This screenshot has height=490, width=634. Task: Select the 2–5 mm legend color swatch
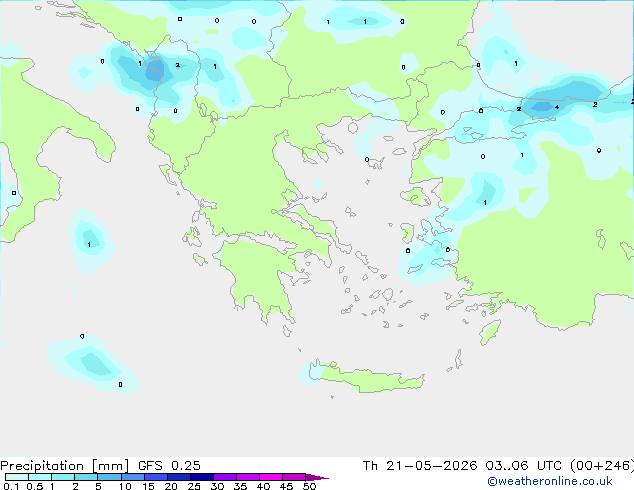pos(86,477)
